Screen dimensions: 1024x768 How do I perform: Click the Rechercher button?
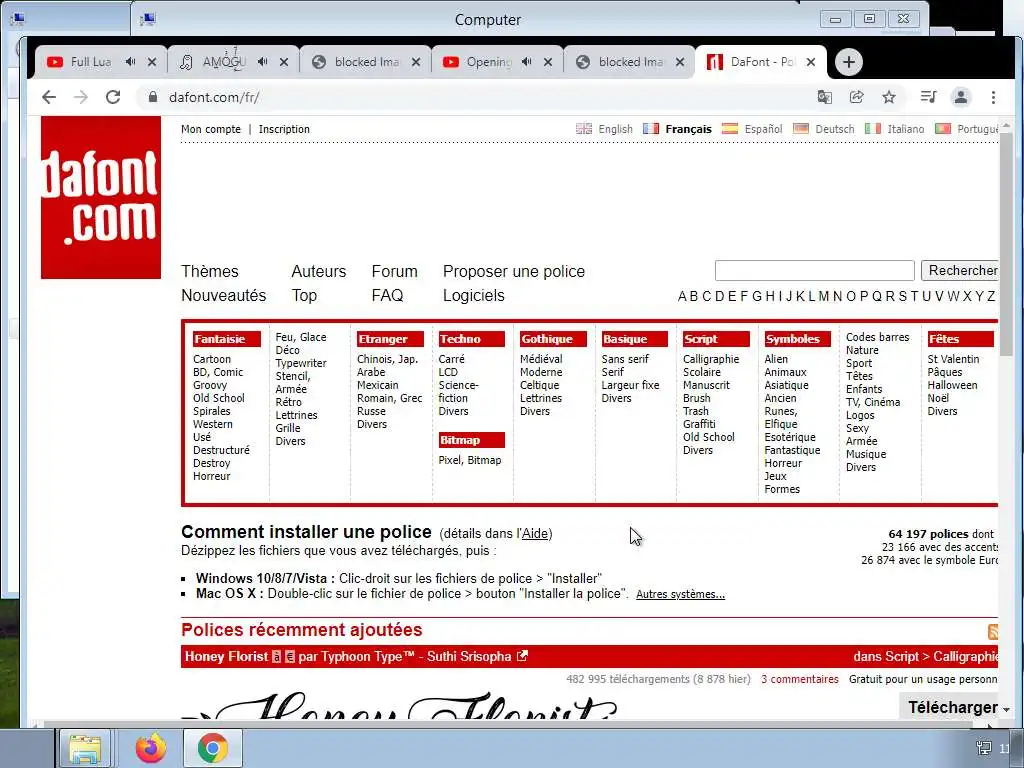click(960, 270)
